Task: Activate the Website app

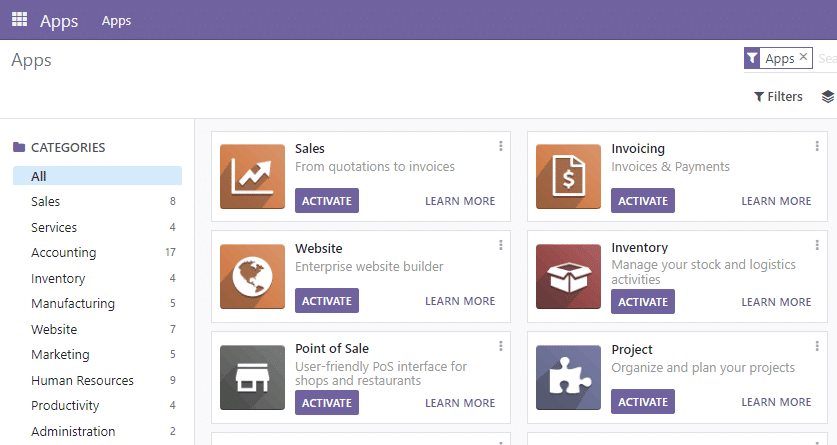Action: coord(326,301)
